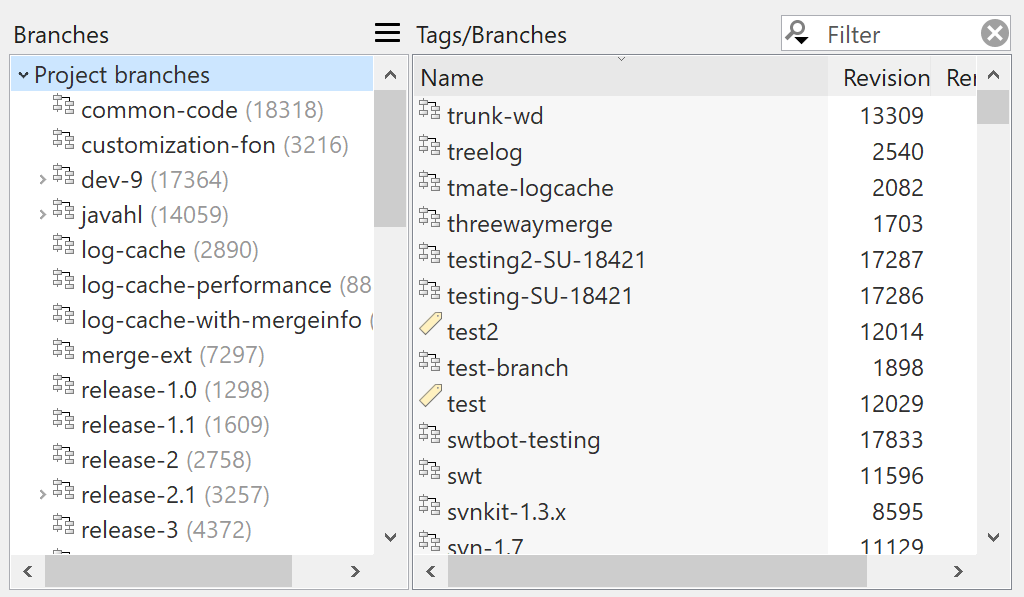
Task: Clear the filter using the X button
Action: tap(995, 32)
